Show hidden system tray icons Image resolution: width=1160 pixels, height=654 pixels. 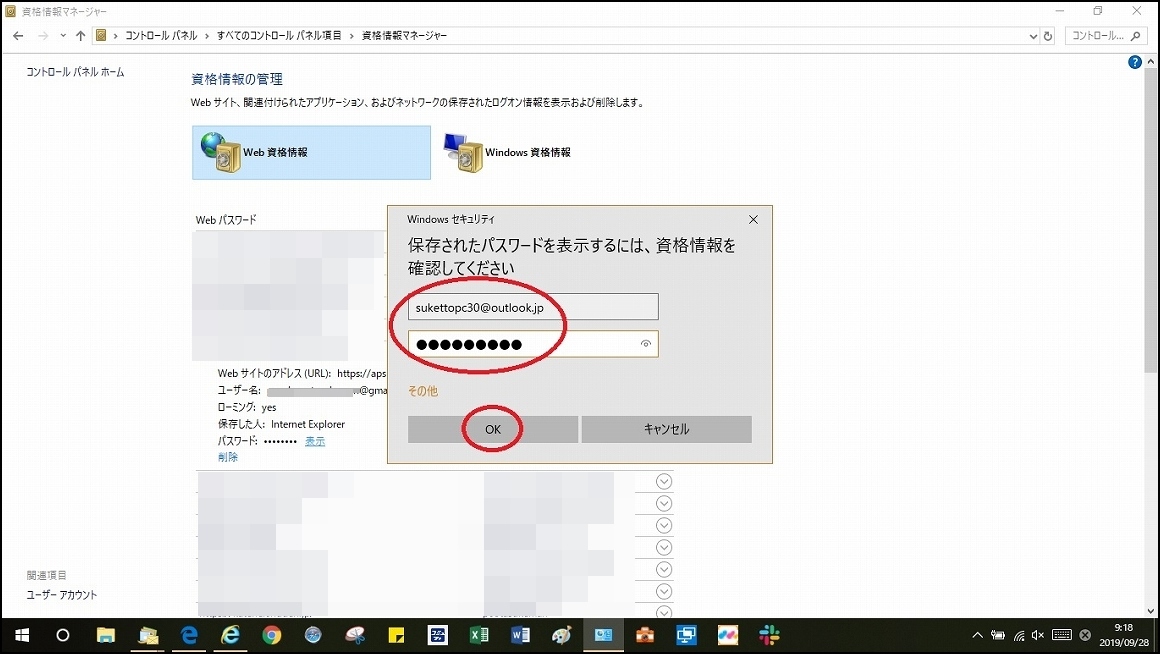pos(977,636)
